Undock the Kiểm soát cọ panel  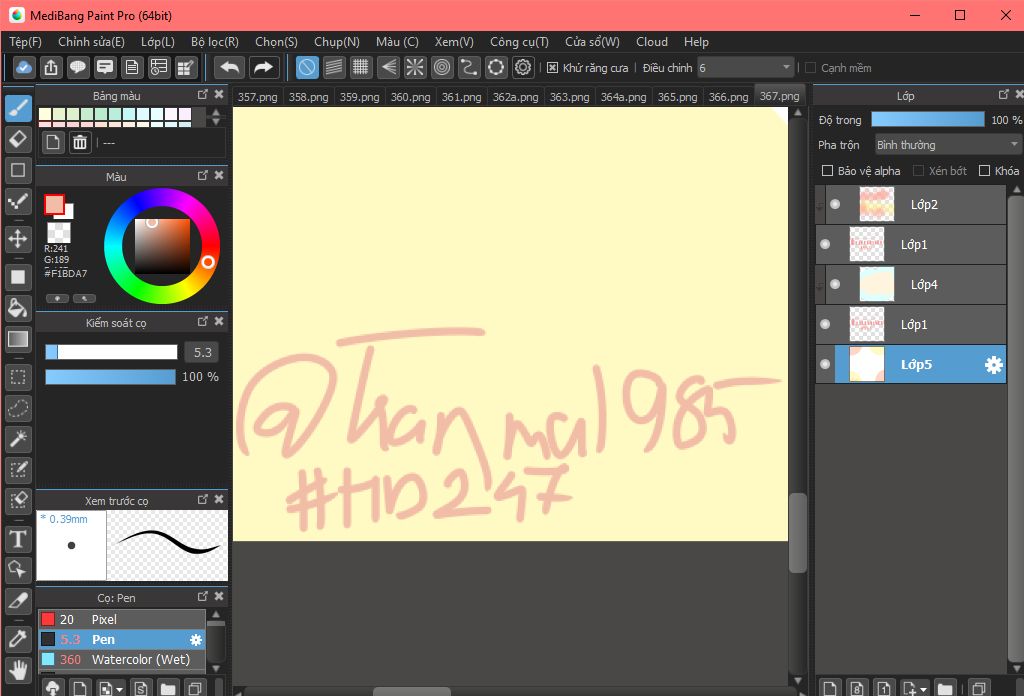[202, 321]
